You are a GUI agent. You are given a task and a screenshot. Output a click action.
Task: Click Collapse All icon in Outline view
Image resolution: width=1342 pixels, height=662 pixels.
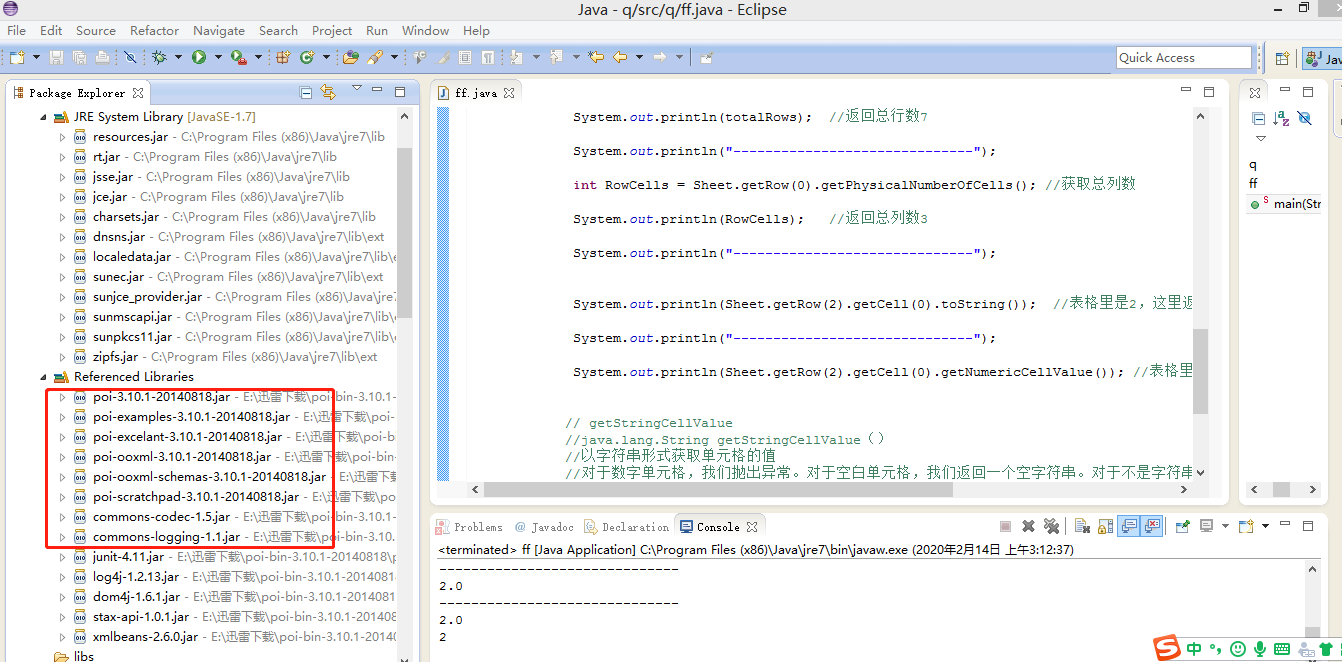(x=1259, y=118)
